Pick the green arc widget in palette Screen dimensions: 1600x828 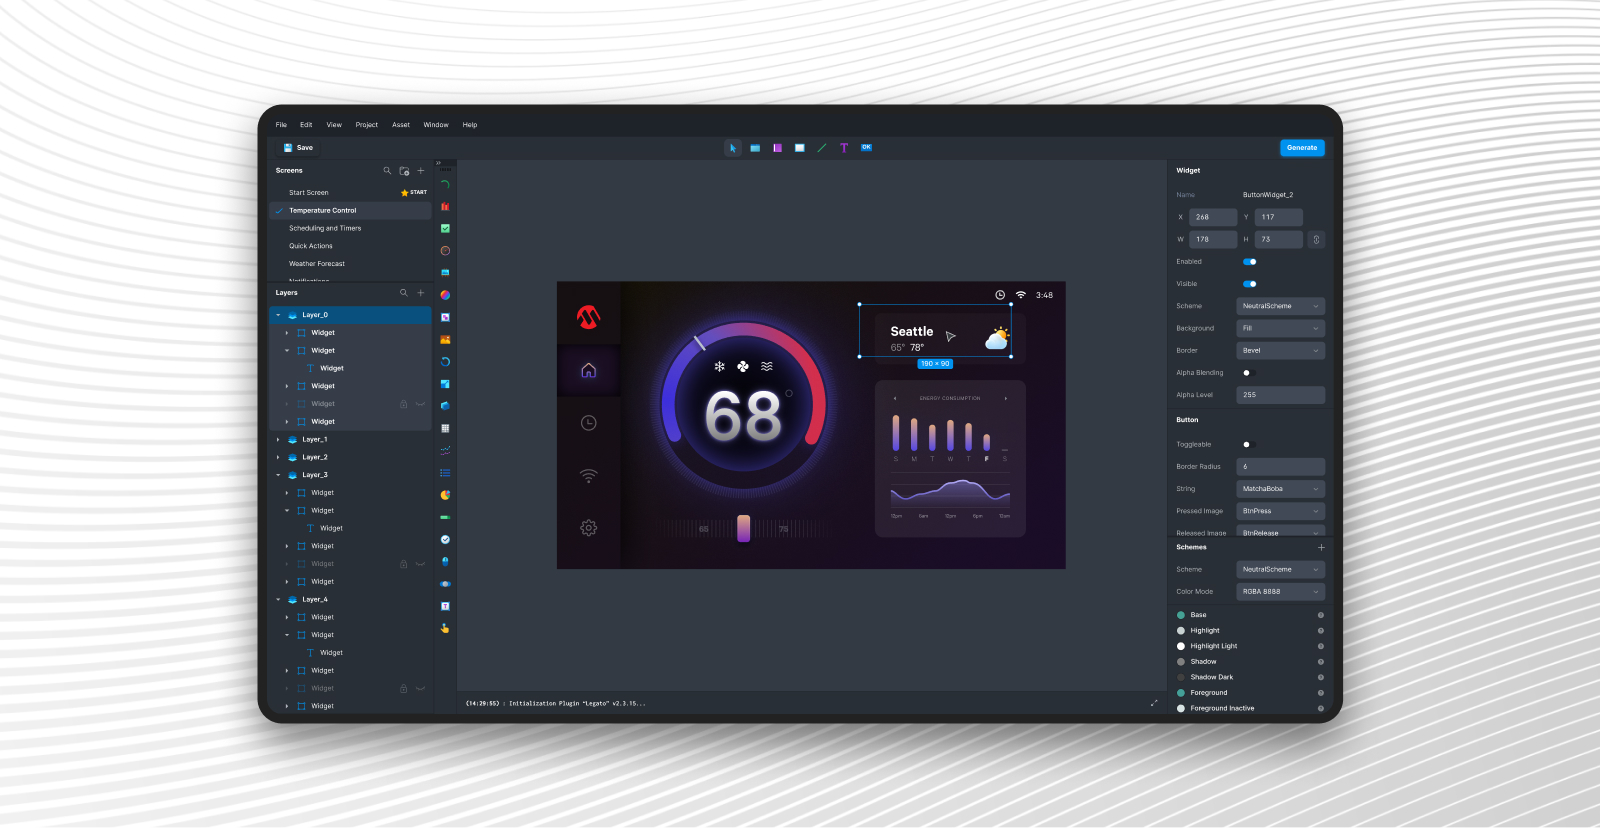click(445, 185)
